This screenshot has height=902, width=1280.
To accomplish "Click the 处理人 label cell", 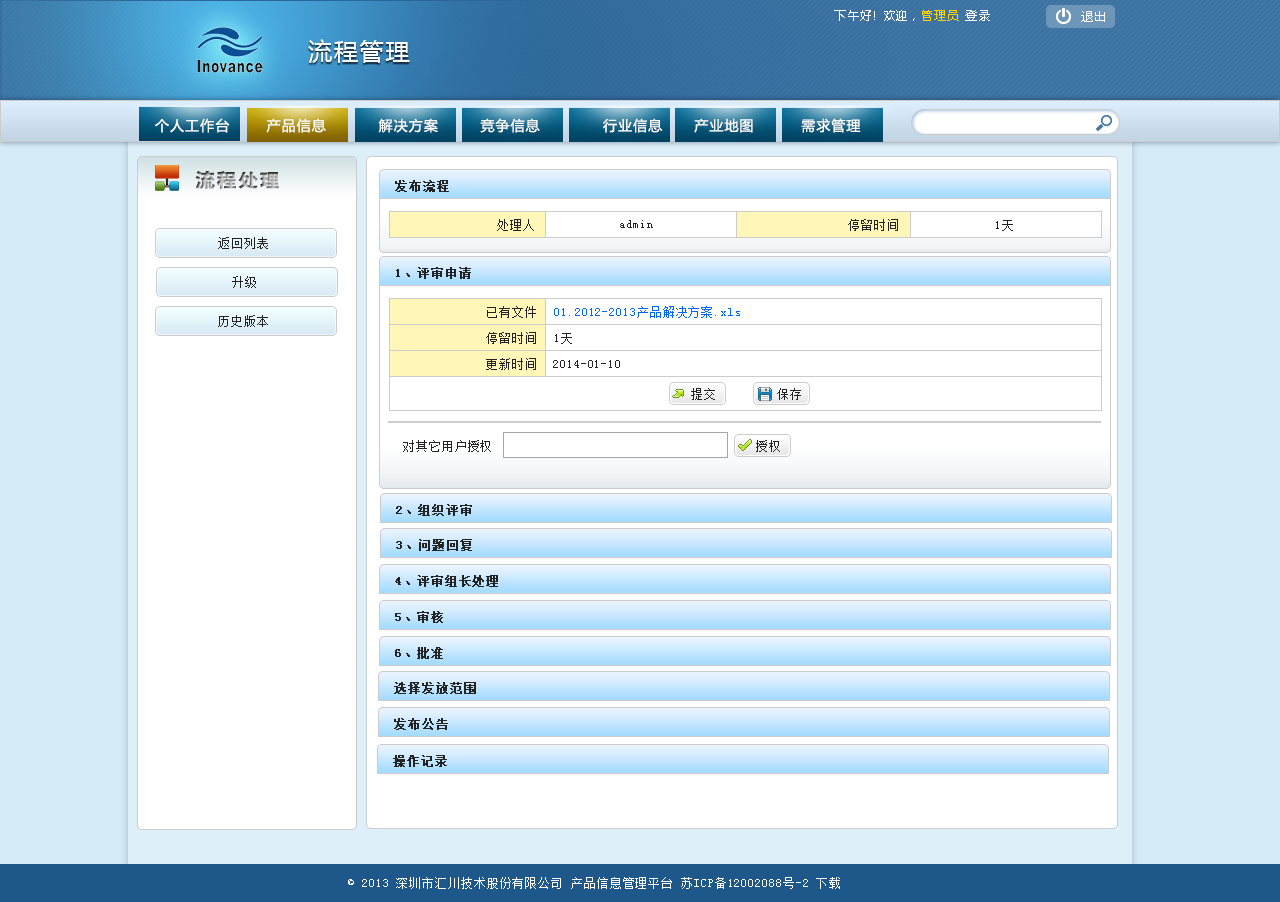I will pos(467,224).
